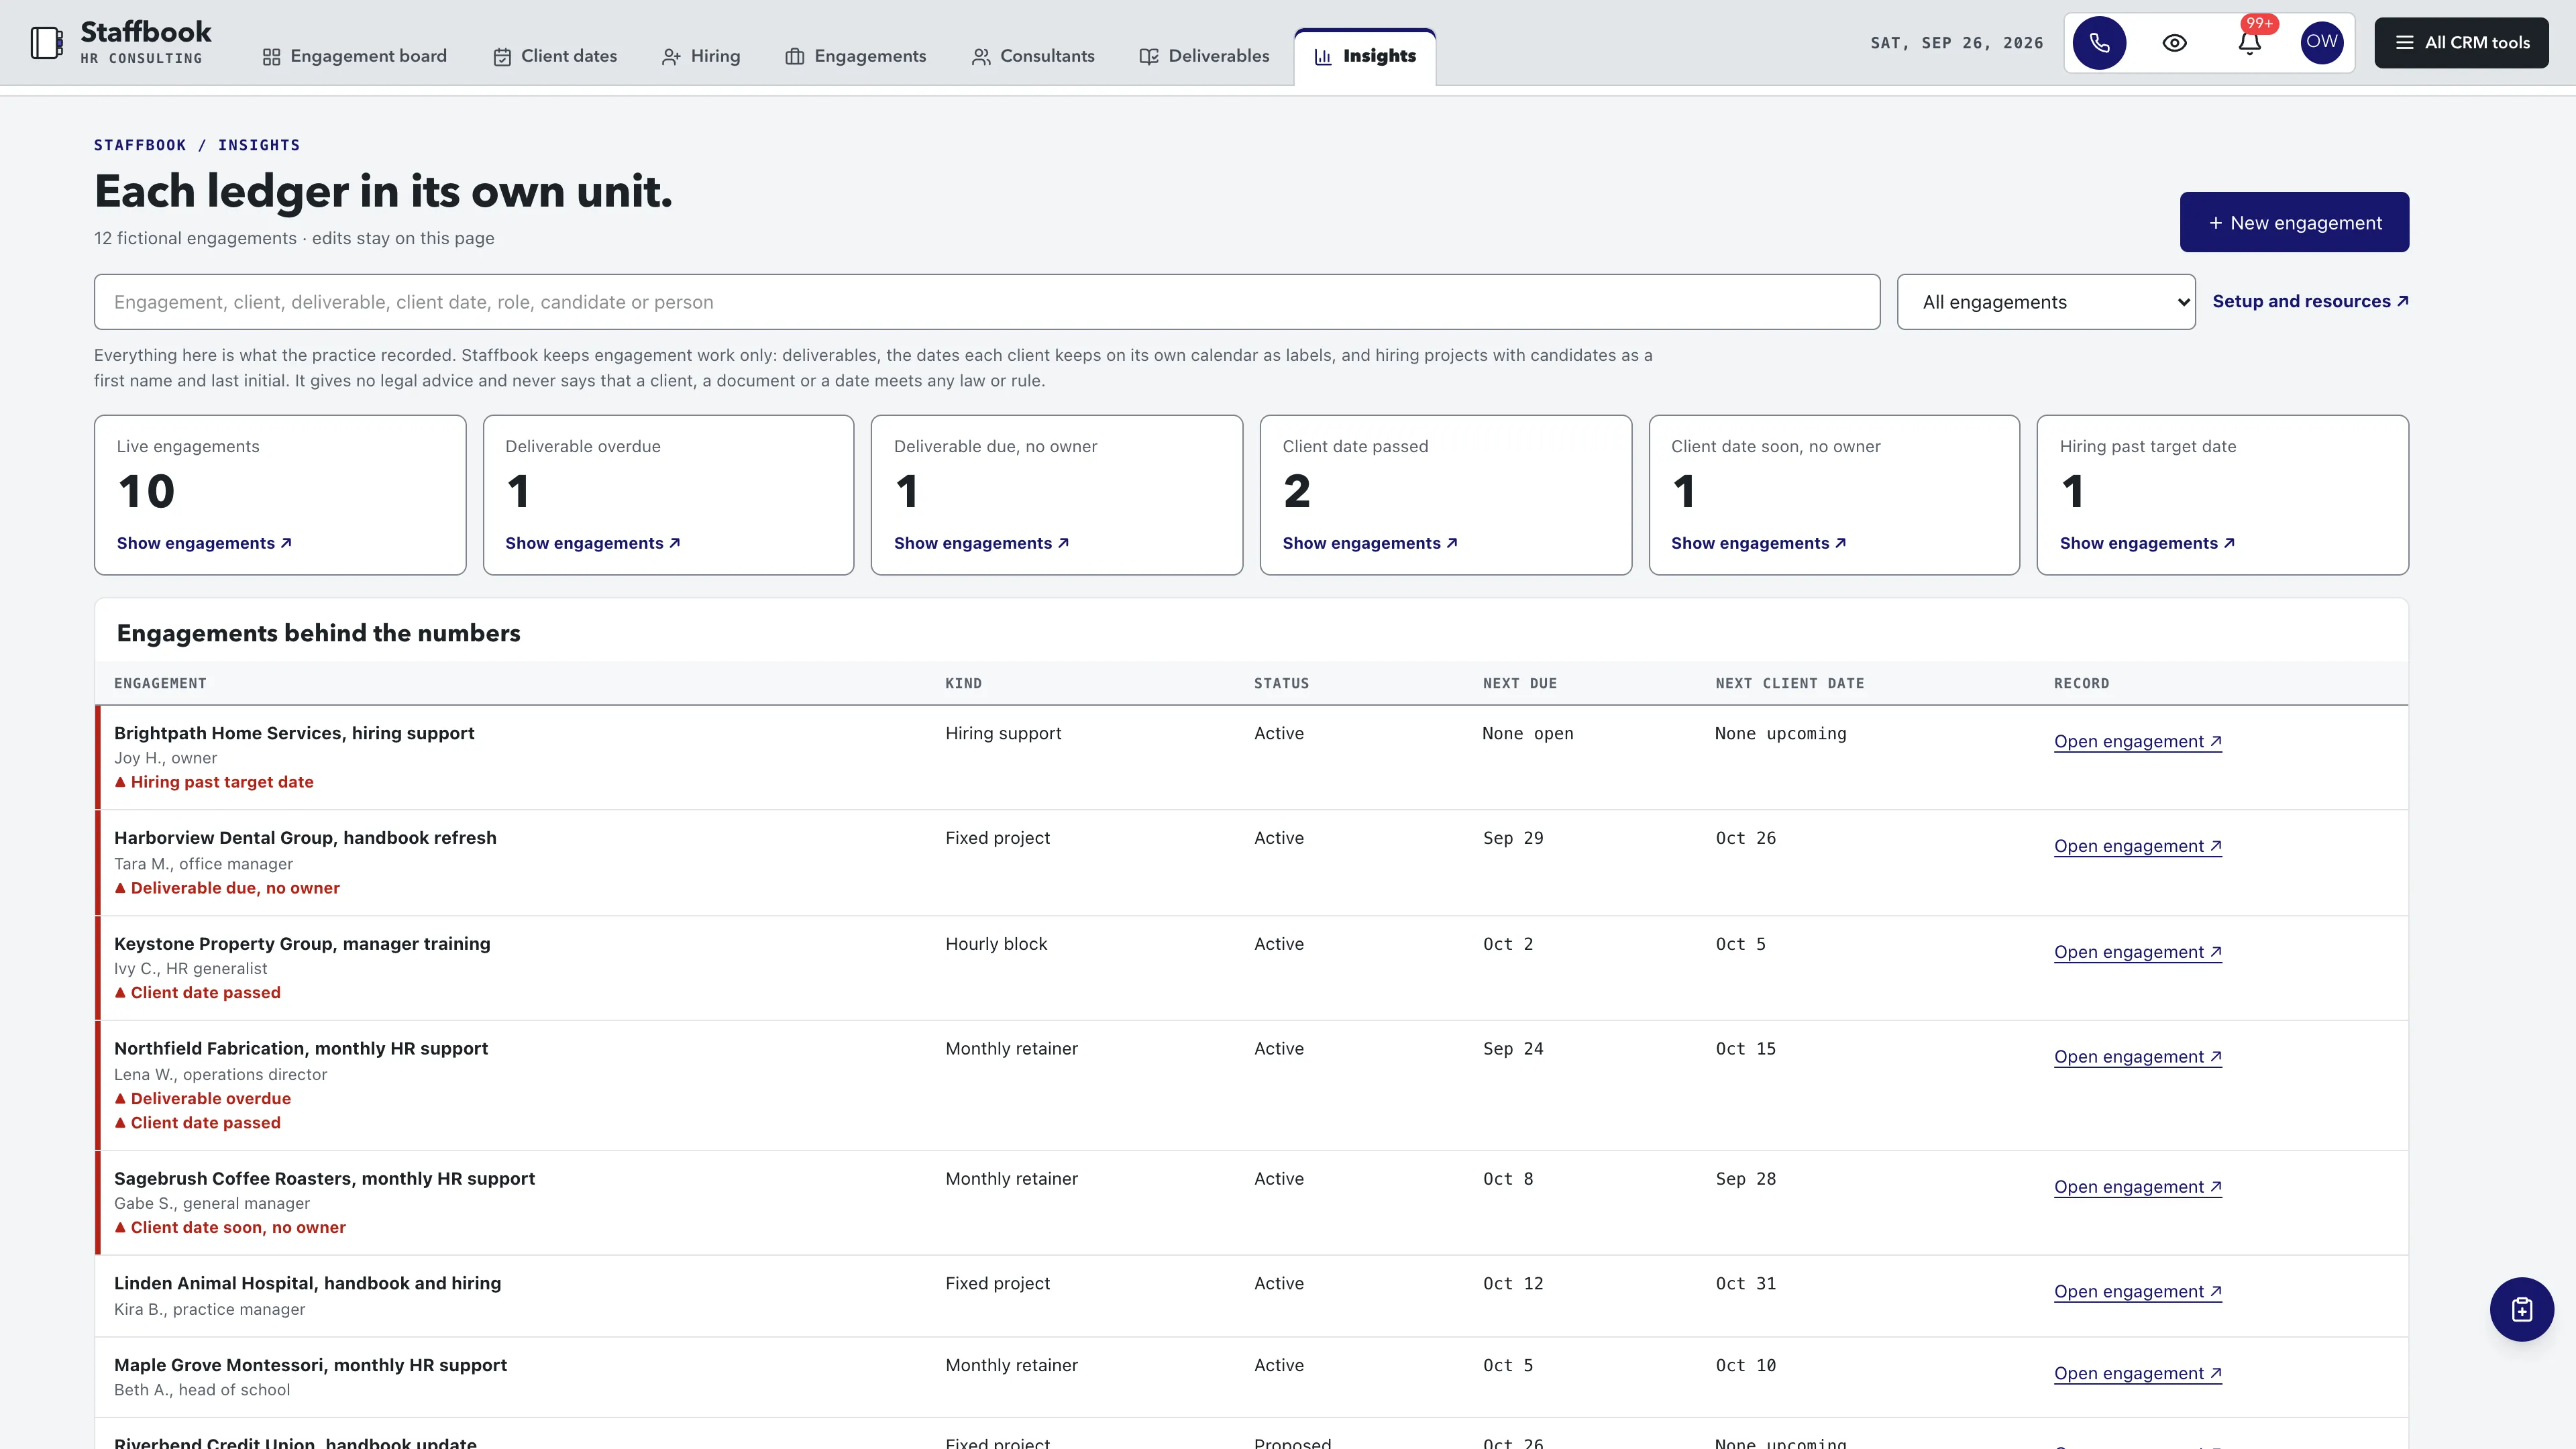Start a call with the phone icon
Image resolution: width=2576 pixels, height=1449 pixels.
(x=2099, y=43)
